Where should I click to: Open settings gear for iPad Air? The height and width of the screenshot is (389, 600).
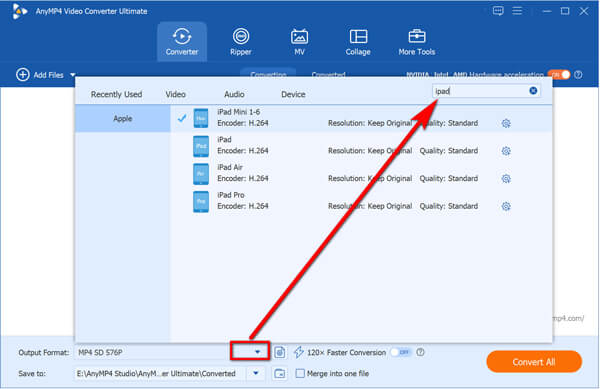click(506, 179)
